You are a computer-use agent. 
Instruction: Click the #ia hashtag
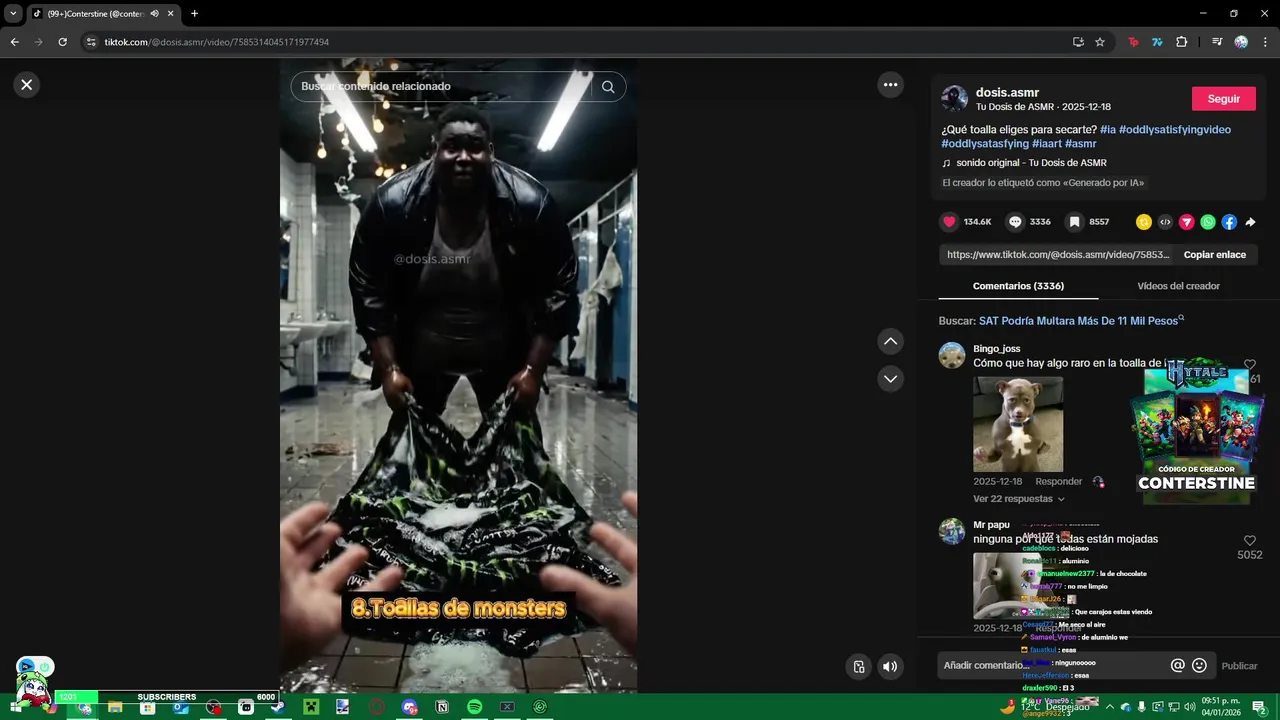[1107, 130]
